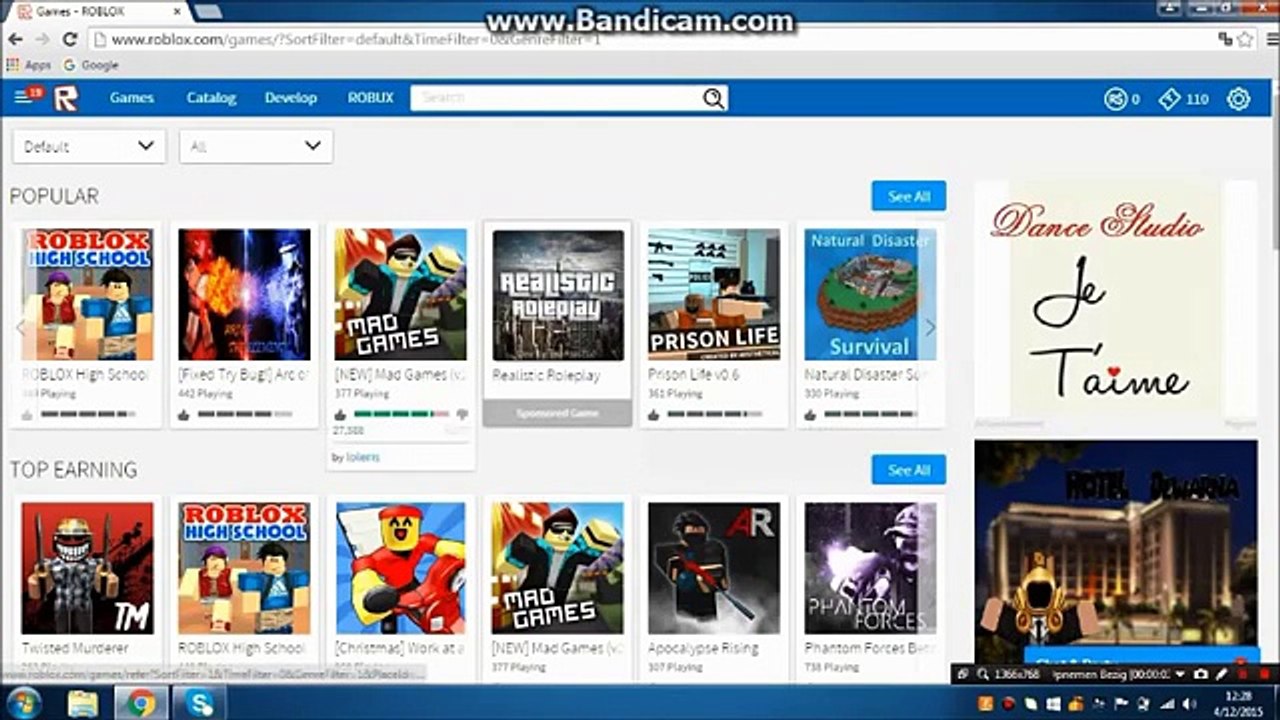
Task: Open the Arc game thumbnail in Popular
Action: click(244, 295)
